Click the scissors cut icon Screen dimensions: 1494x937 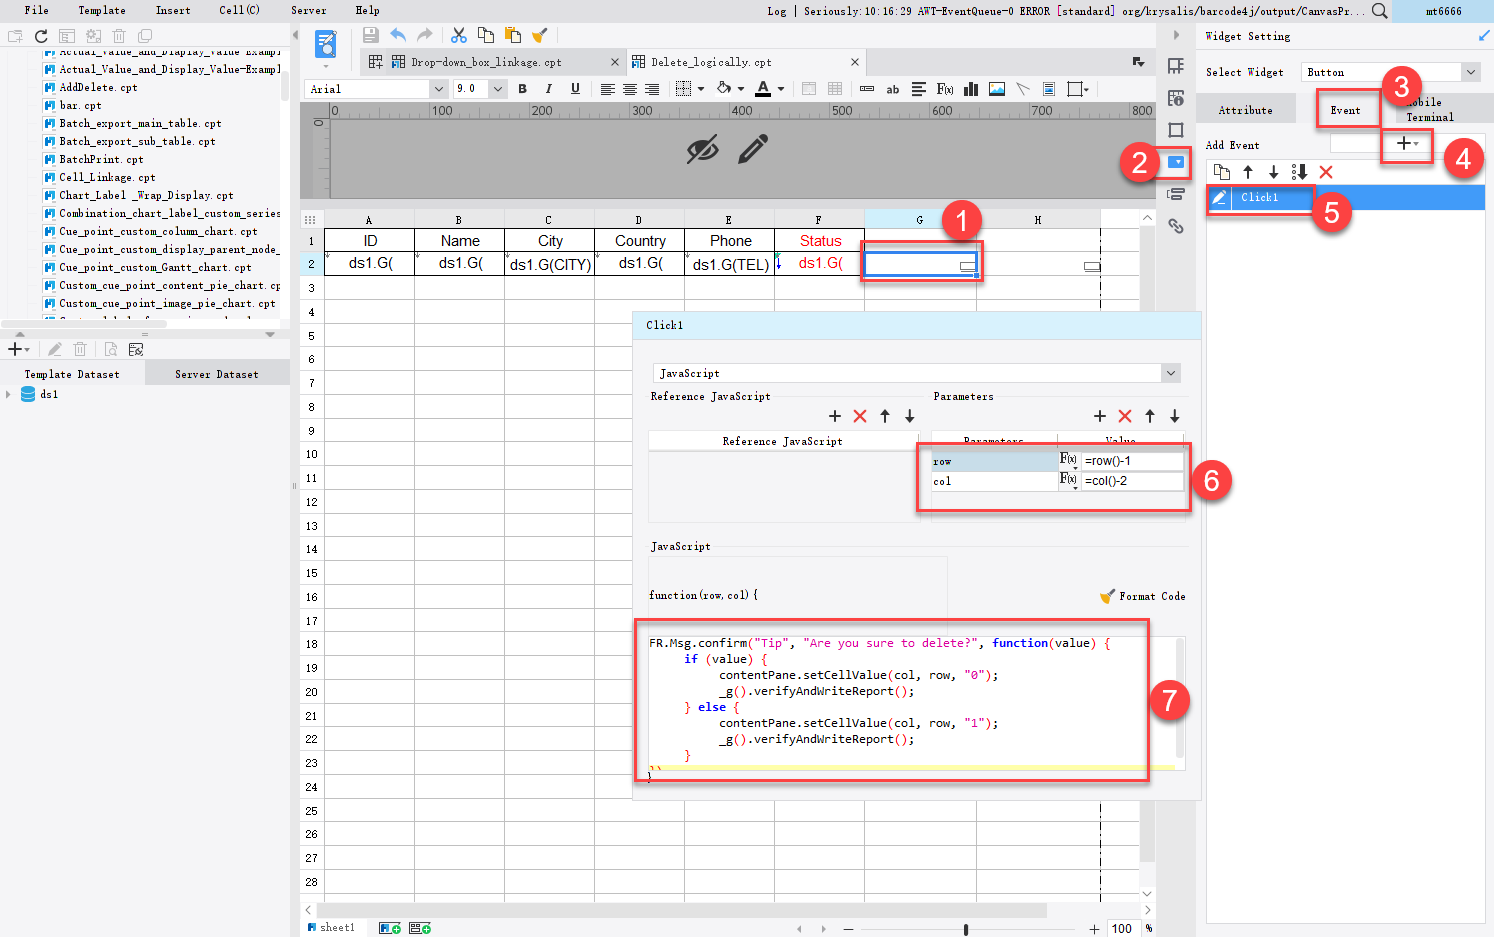pyautogui.click(x=459, y=34)
